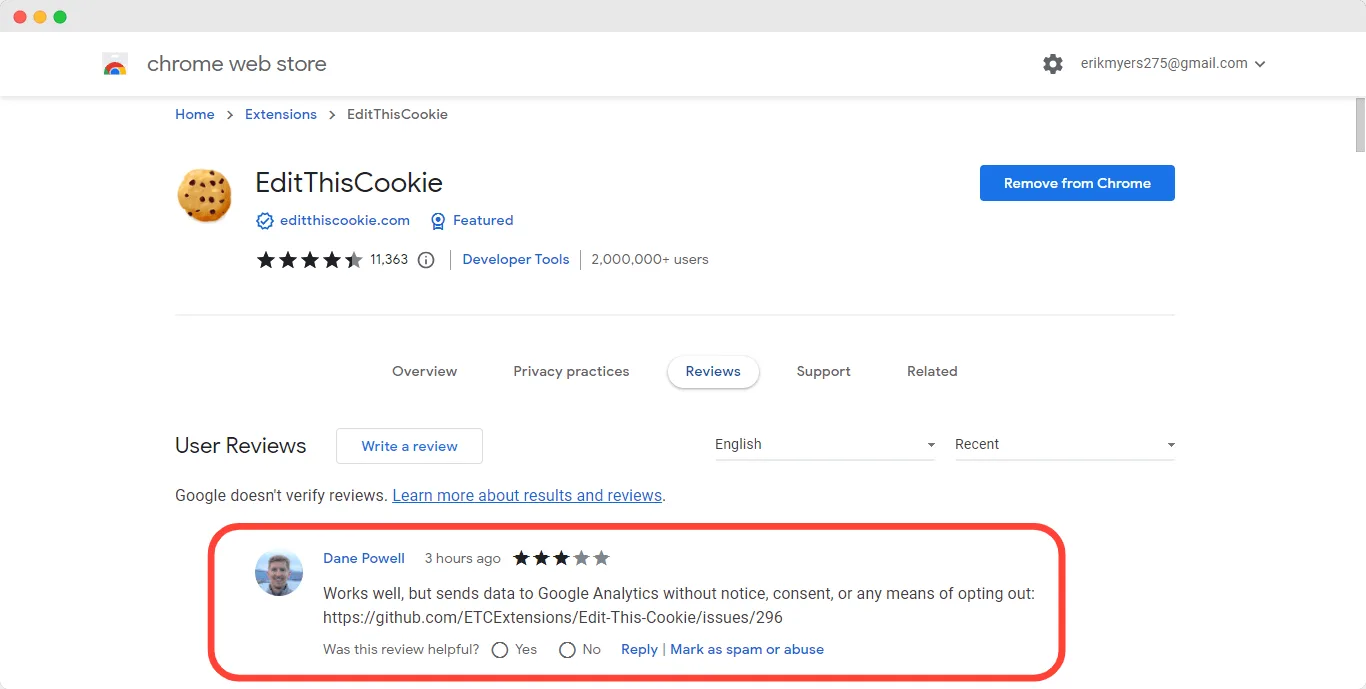Select No for review helpful
This screenshot has width=1366, height=689.
(x=567, y=650)
